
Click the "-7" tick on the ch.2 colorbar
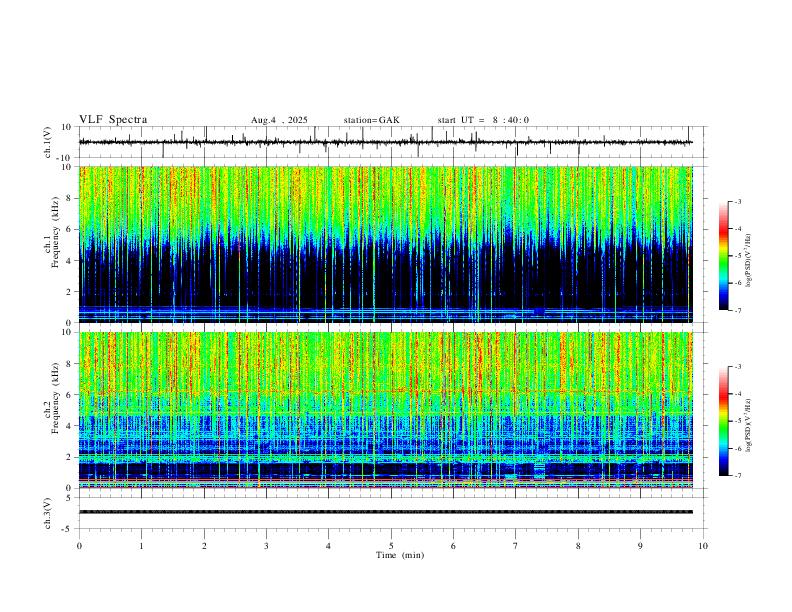(x=737, y=476)
